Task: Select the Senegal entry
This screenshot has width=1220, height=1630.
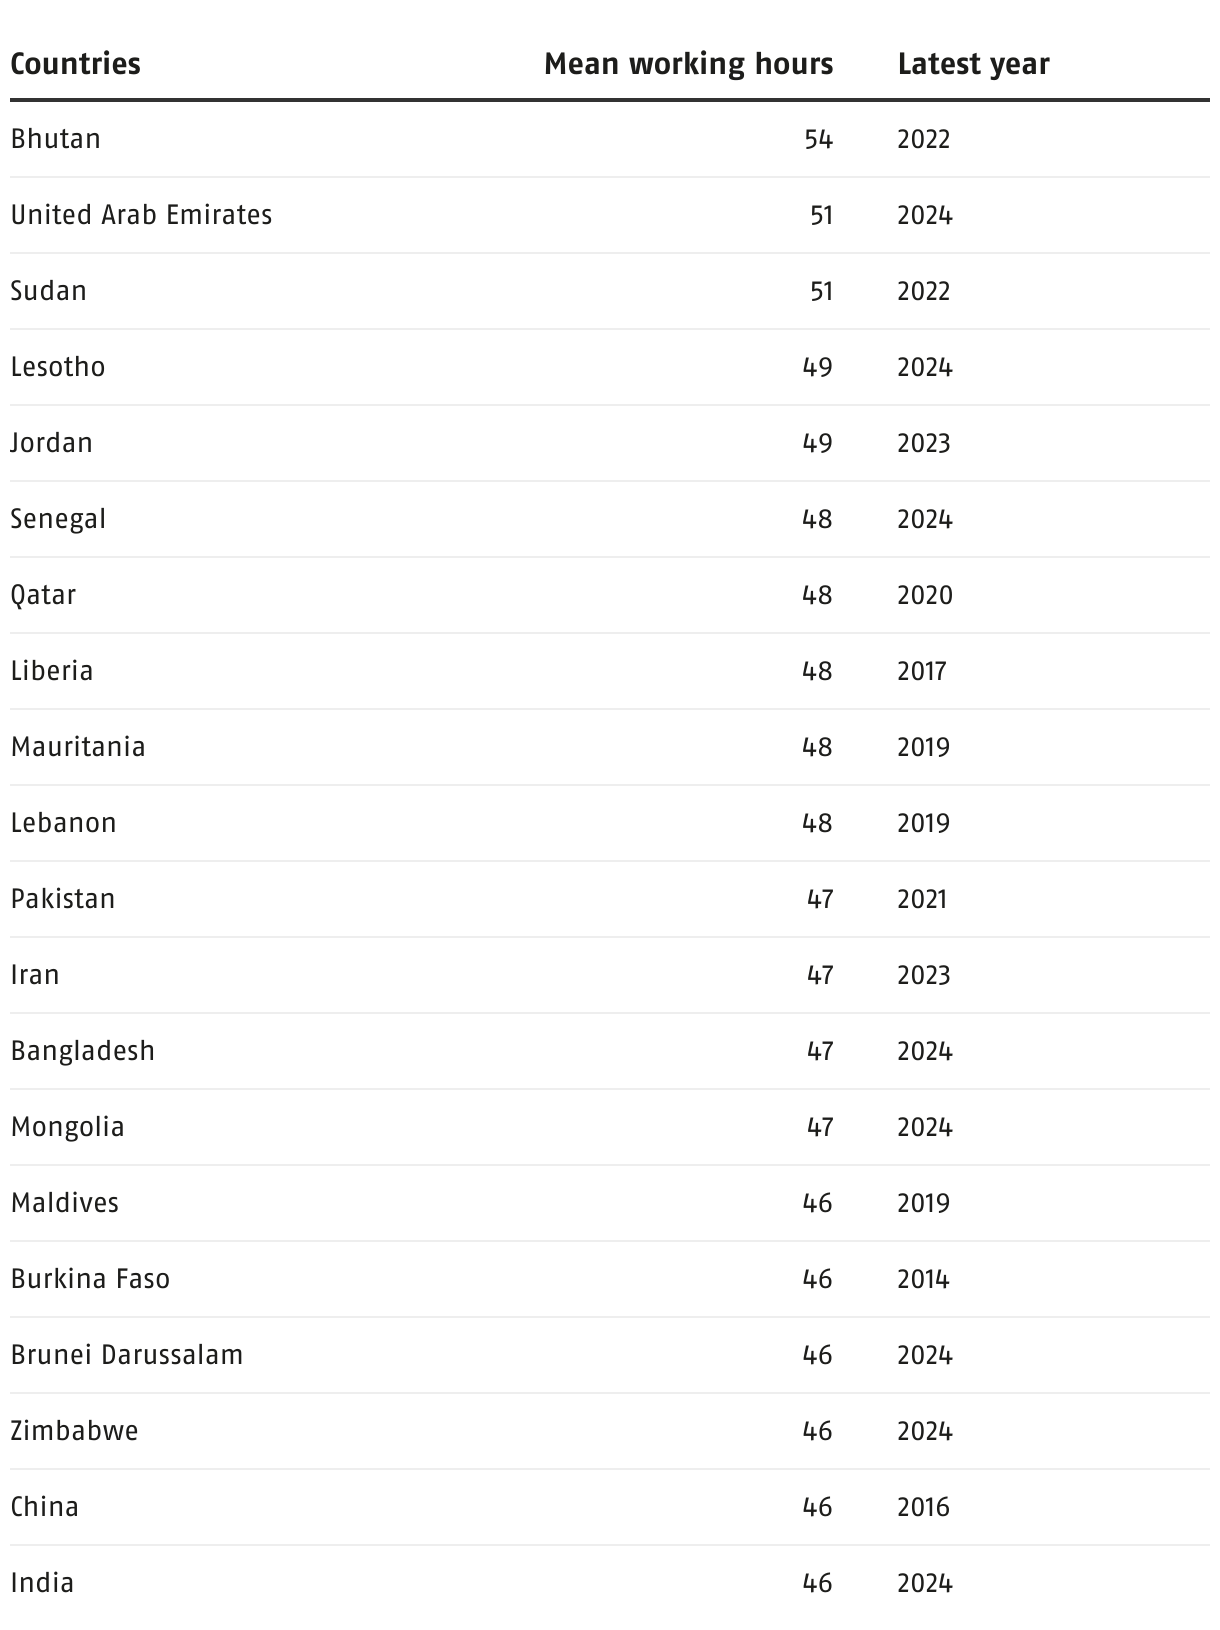Action: [x=58, y=519]
